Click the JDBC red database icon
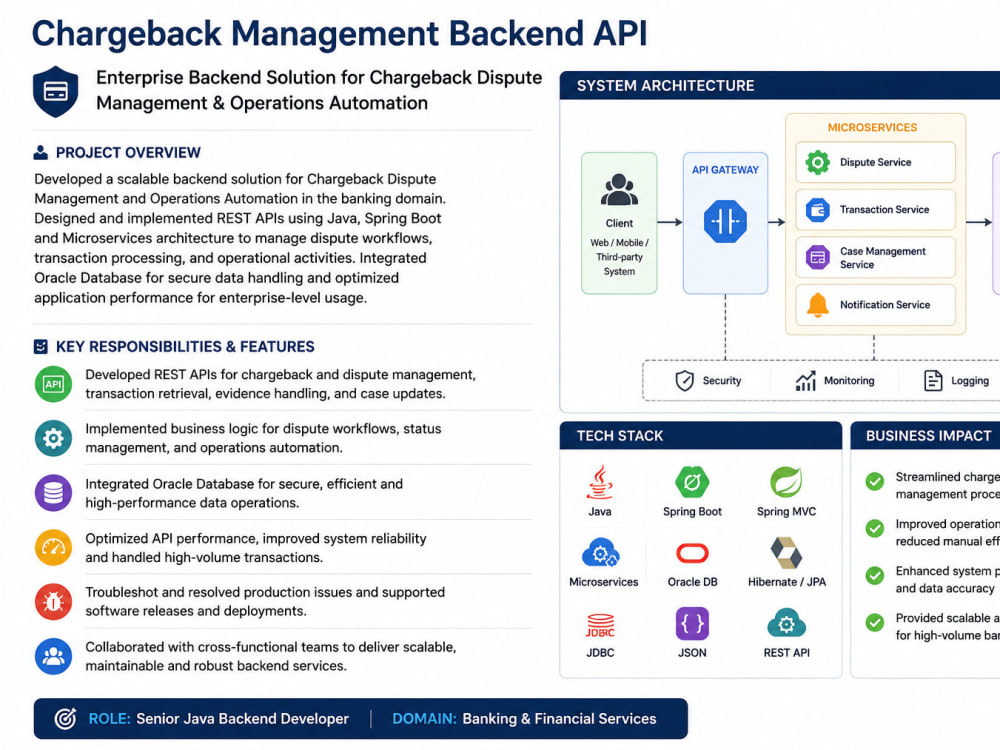This screenshot has height=750, width=1000. [600, 625]
